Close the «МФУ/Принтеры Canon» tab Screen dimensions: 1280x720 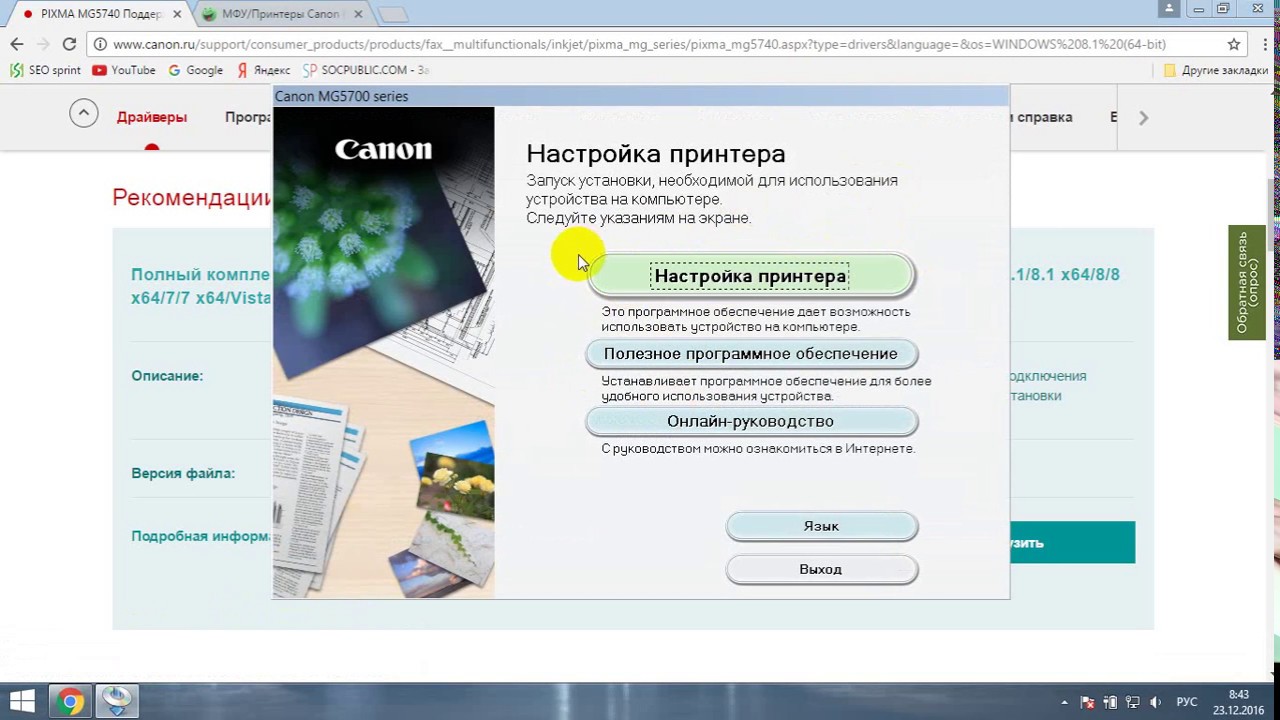pos(357,14)
